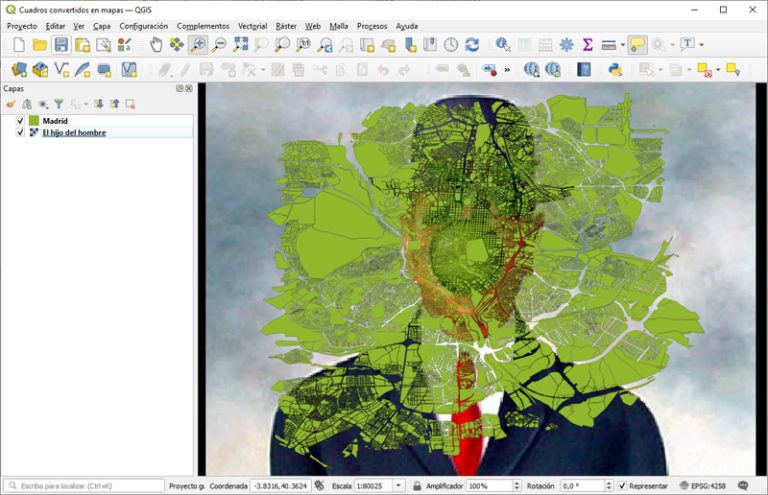Create a new blank project
Image resolution: width=768 pixels, height=495 pixels.
click(x=19, y=45)
